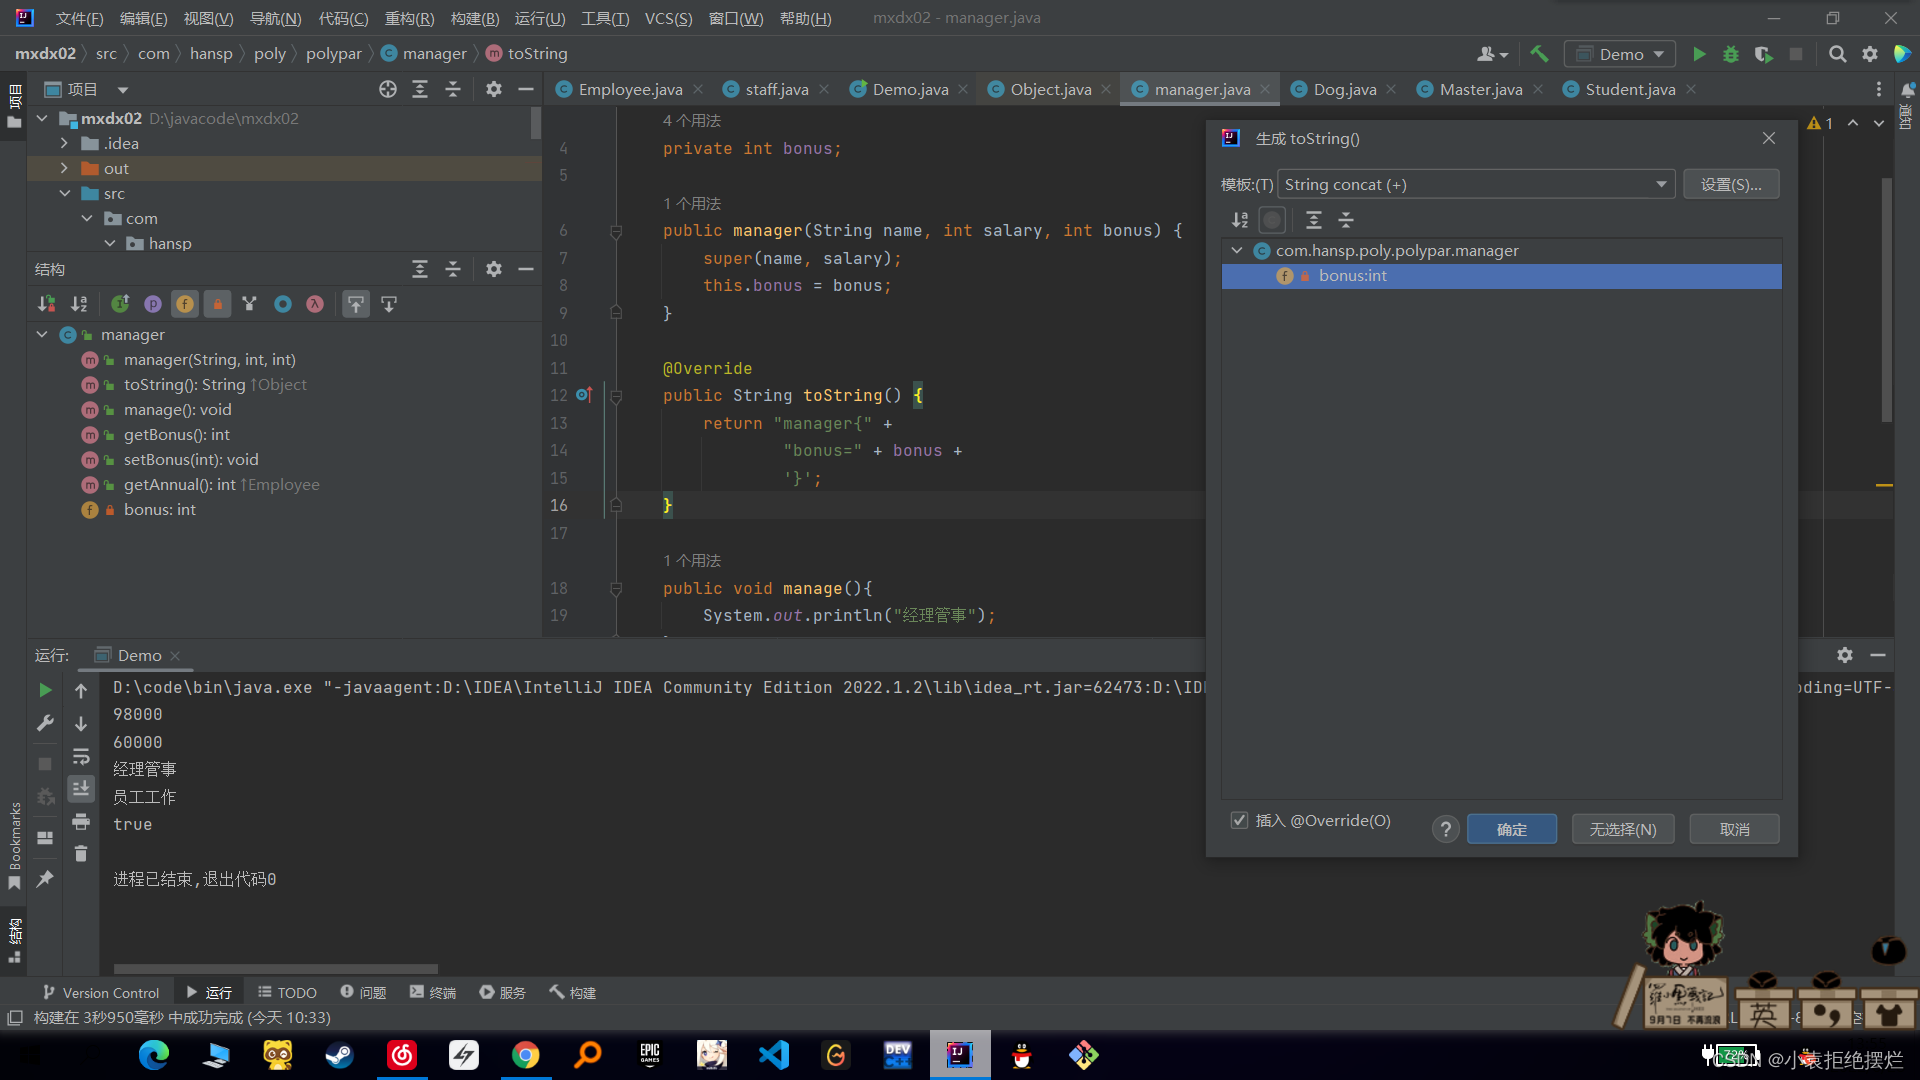Click the run console horizontal scrollbar
Screen dimensions: 1920x1080
pyautogui.click(x=275, y=968)
